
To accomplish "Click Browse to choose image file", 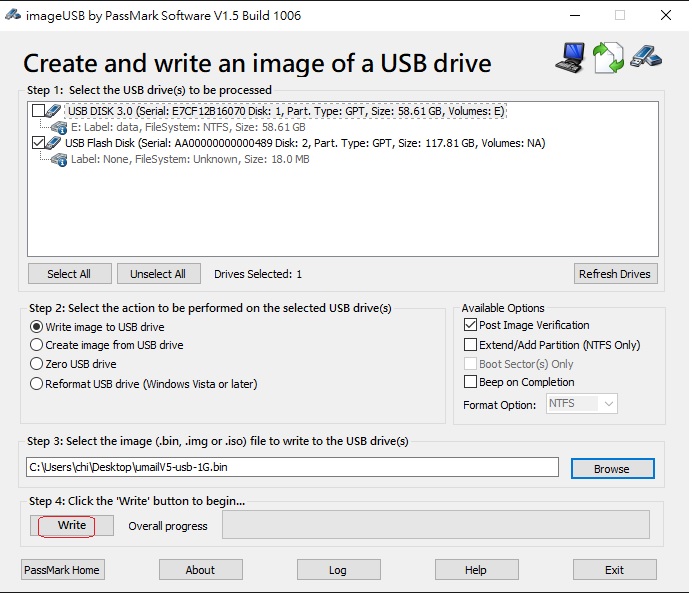I will coord(611,468).
